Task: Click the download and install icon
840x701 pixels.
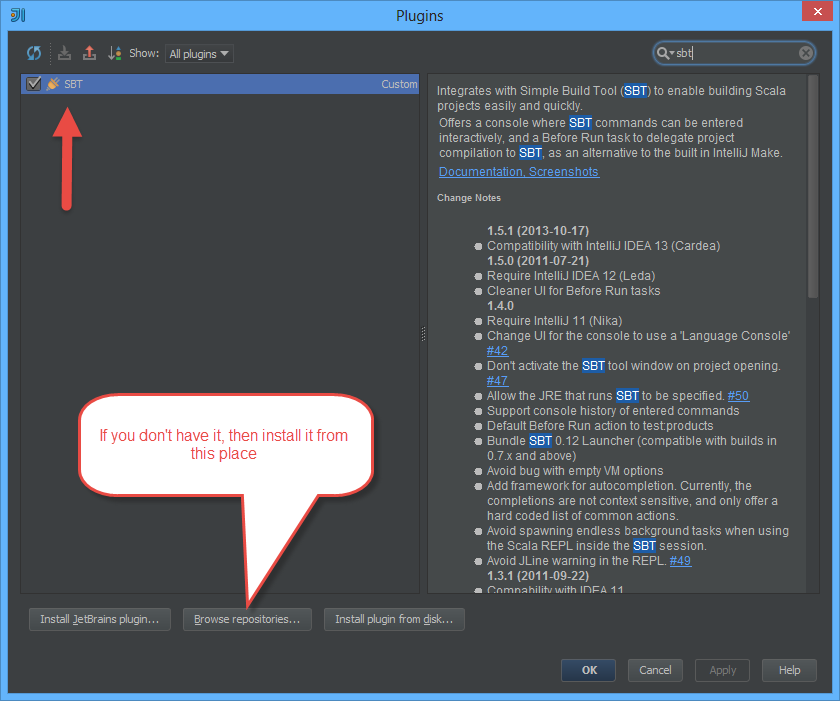Action: [x=64, y=53]
